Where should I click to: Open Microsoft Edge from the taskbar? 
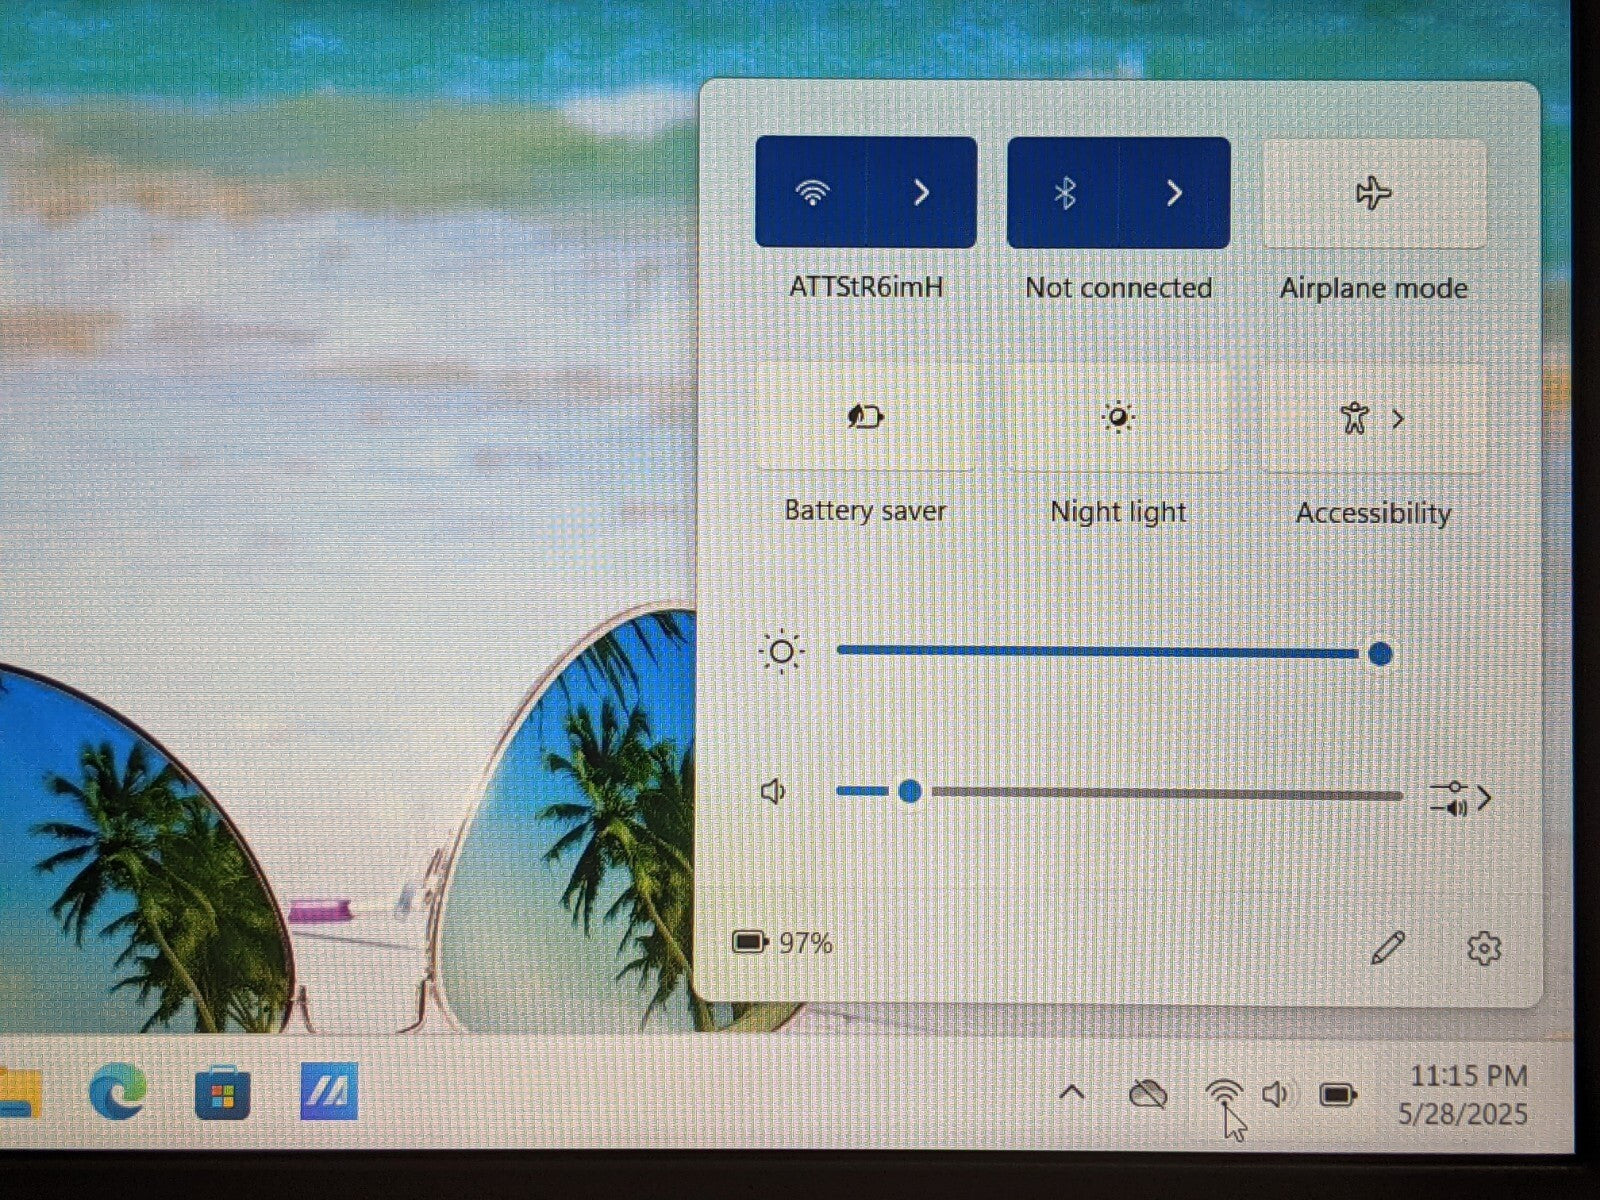(x=117, y=1091)
